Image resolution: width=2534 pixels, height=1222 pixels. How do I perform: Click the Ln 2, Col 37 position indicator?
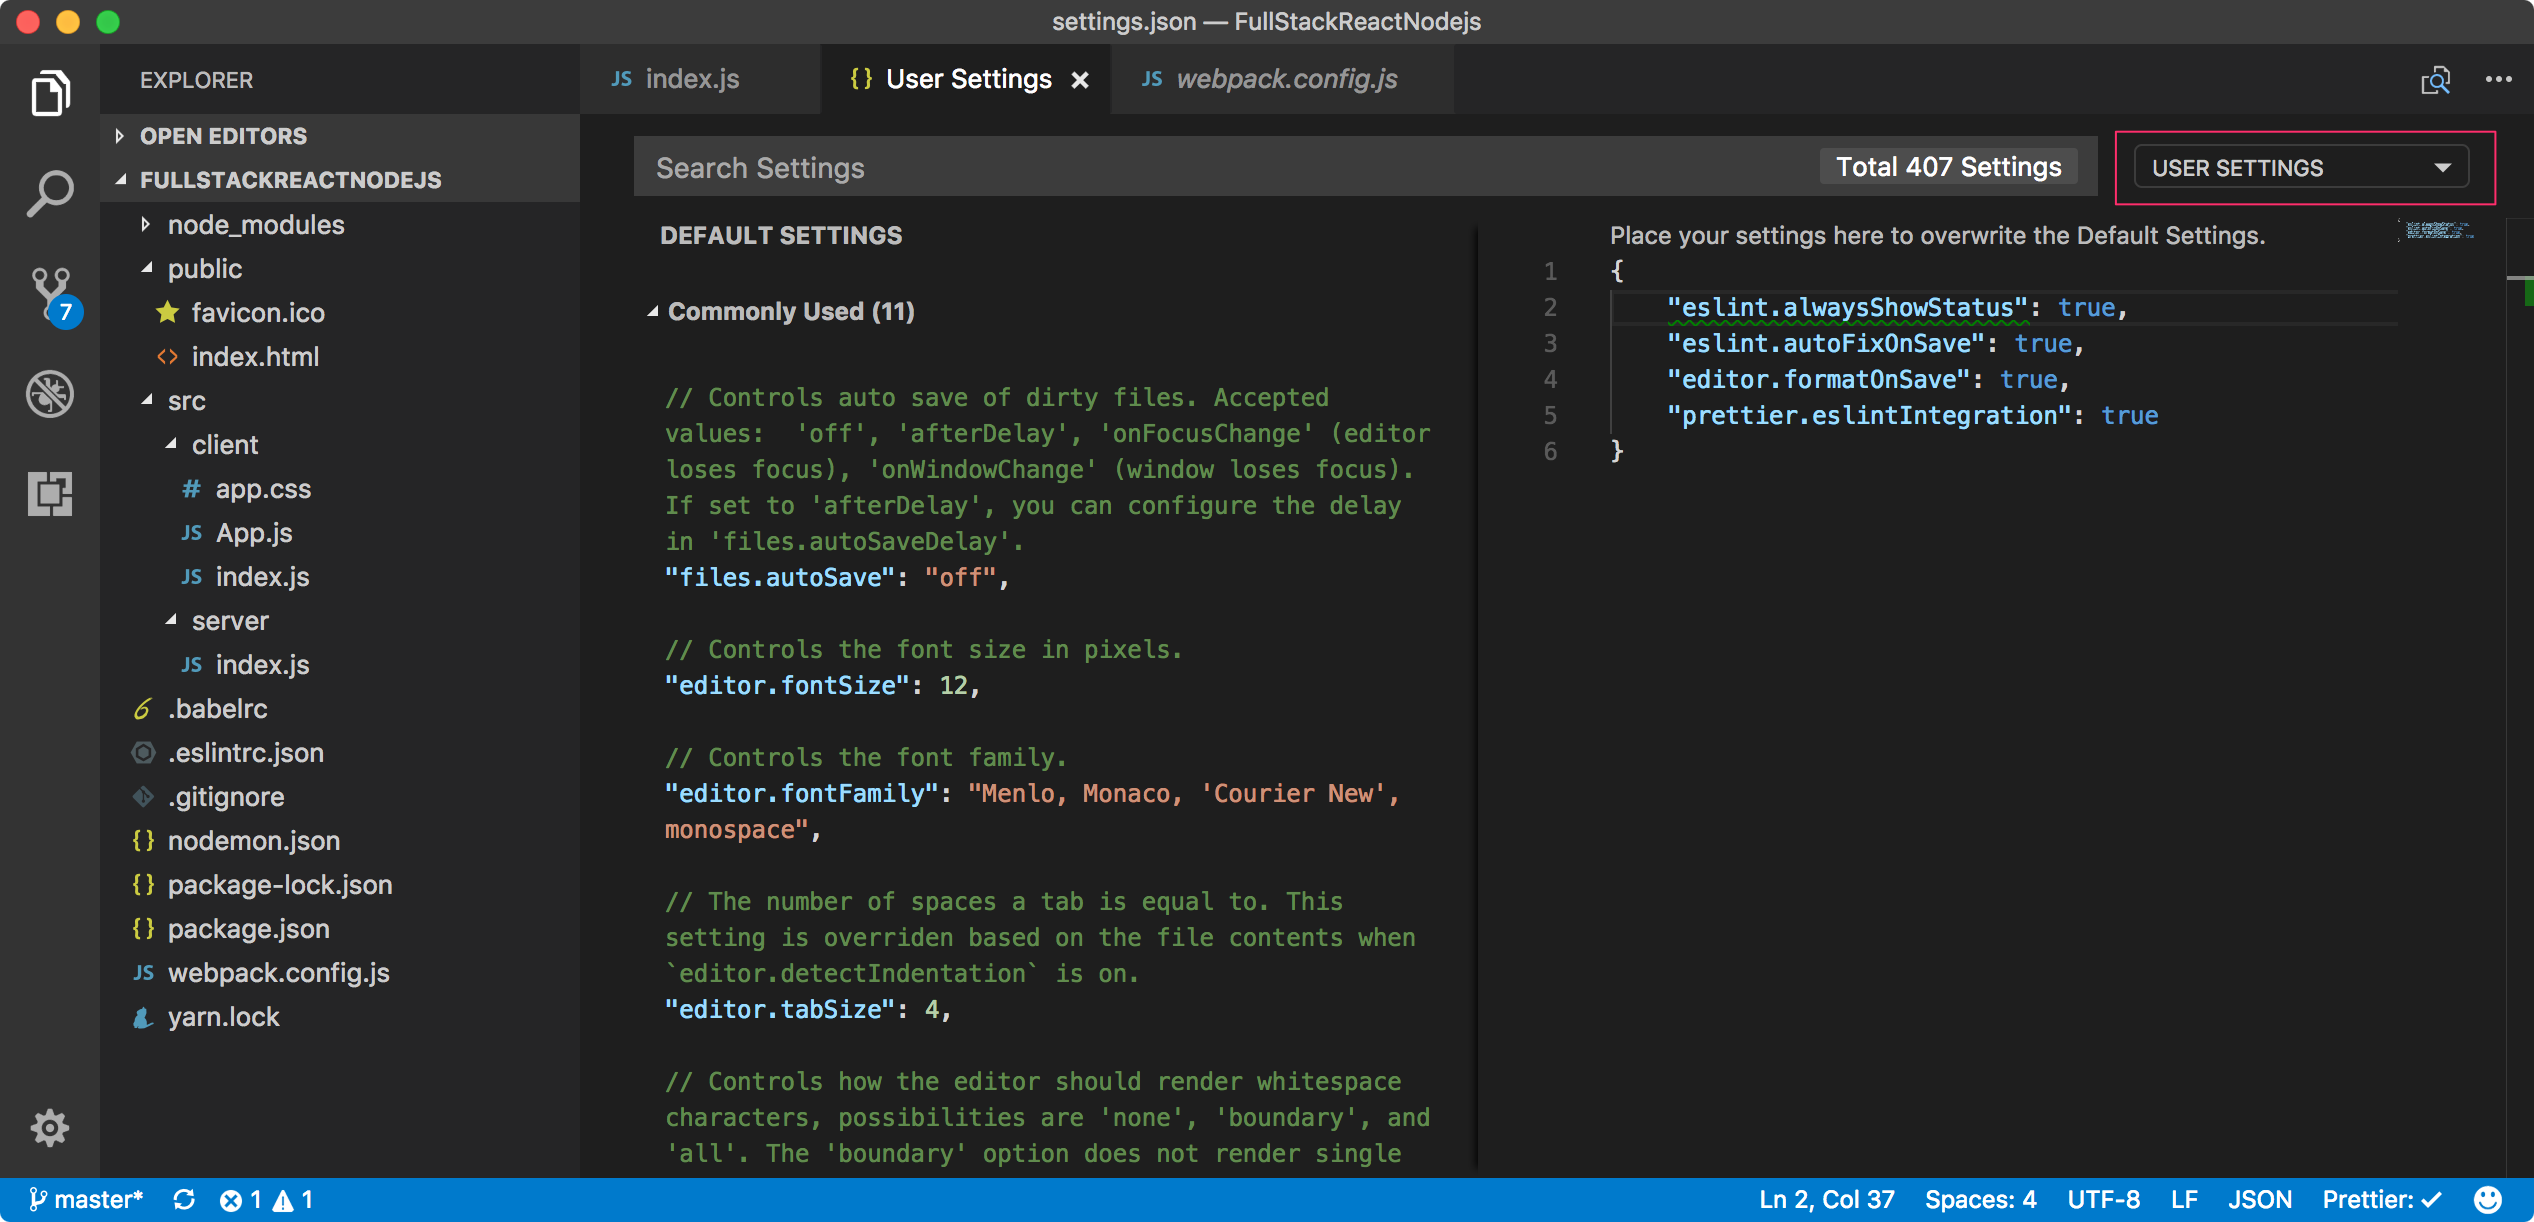(1826, 1199)
